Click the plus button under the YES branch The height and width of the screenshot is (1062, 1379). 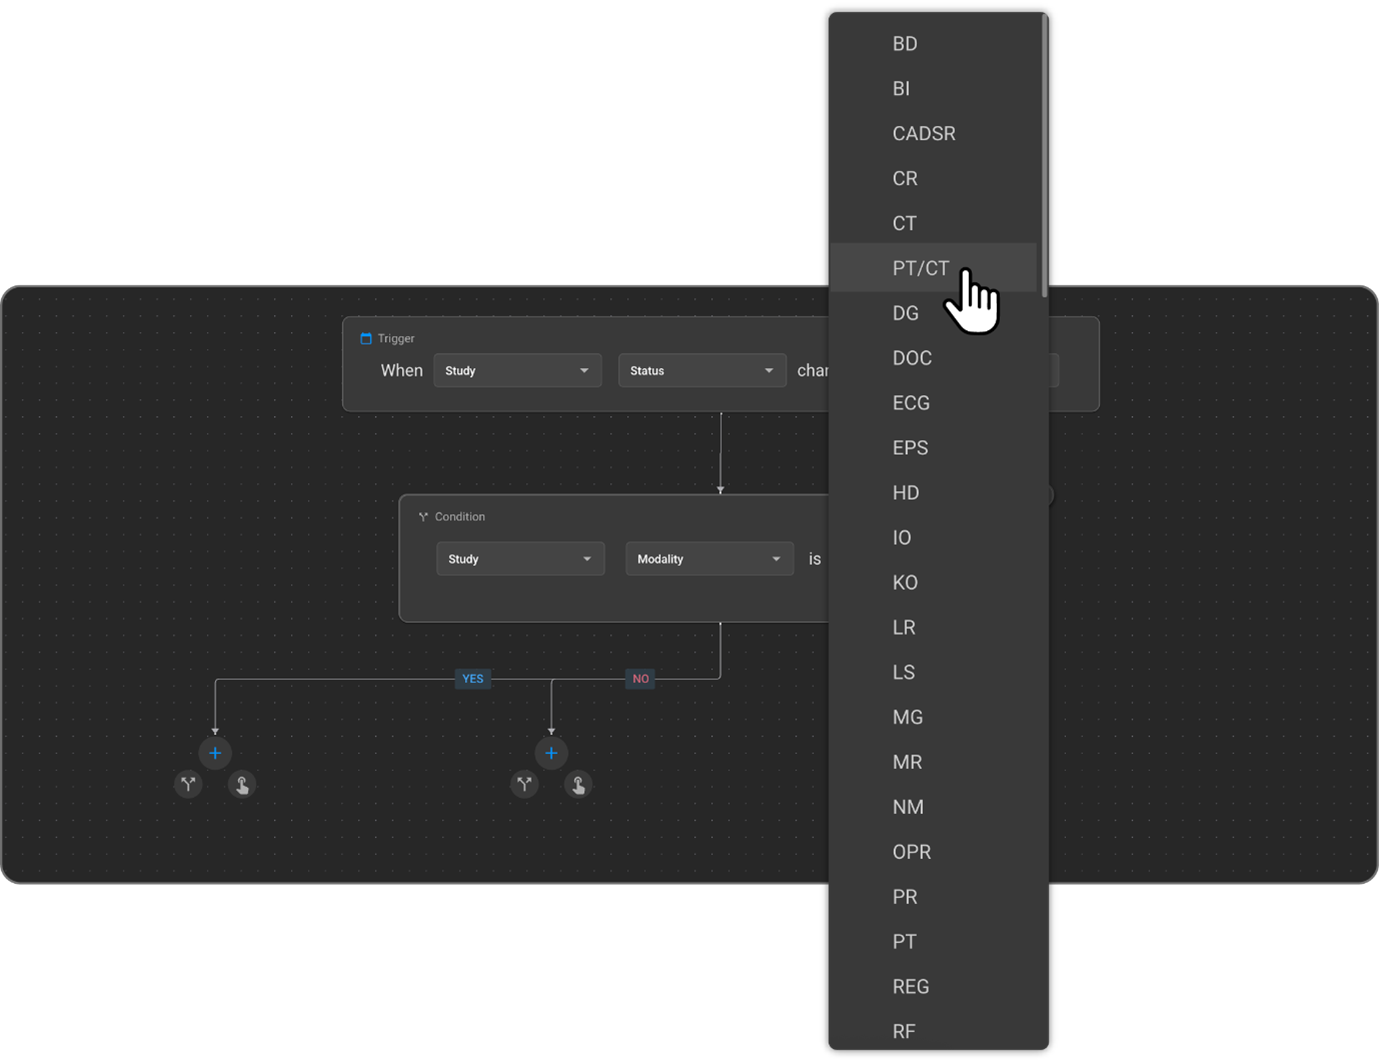pos(215,753)
